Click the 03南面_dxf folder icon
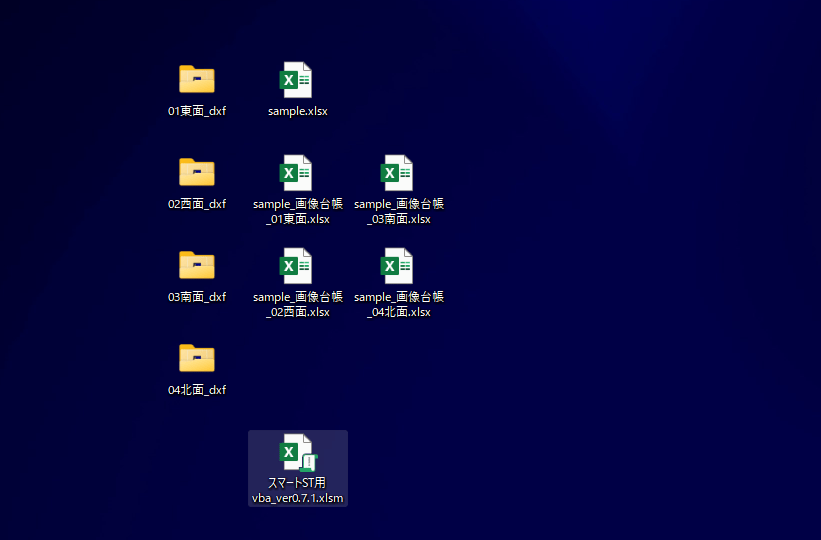Image resolution: width=821 pixels, height=540 pixels. pyautogui.click(x=197, y=265)
